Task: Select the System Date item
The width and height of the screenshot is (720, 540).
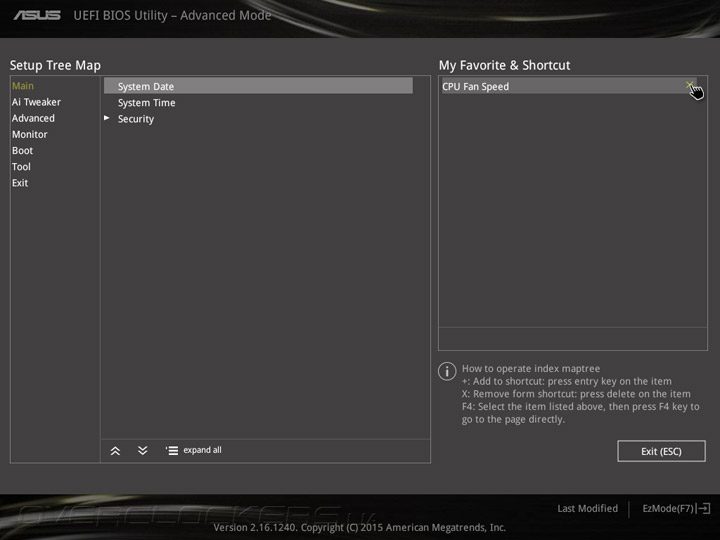Action: [258, 86]
